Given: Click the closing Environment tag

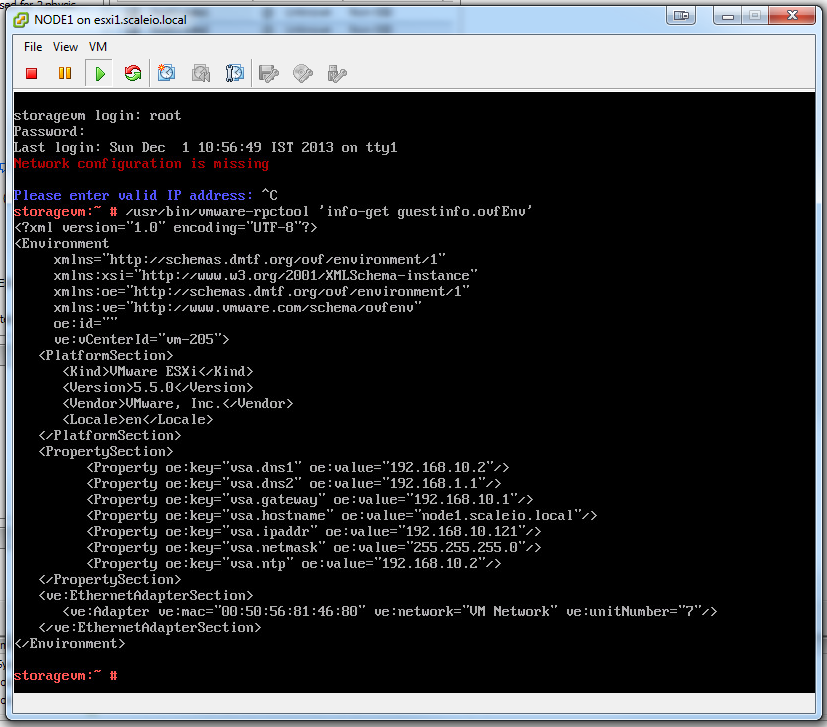Looking at the screenshot, I should click(x=70, y=644).
